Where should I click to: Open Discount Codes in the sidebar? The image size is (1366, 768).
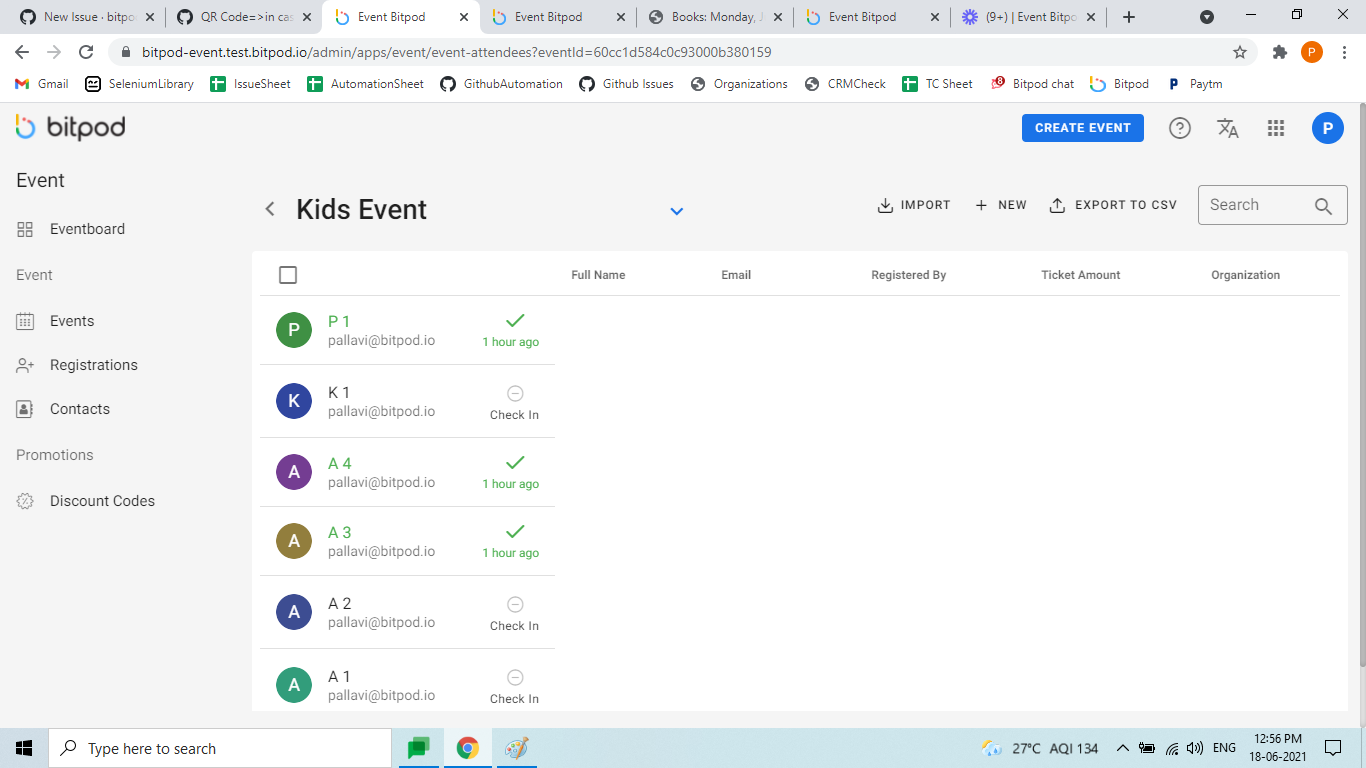(102, 501)
